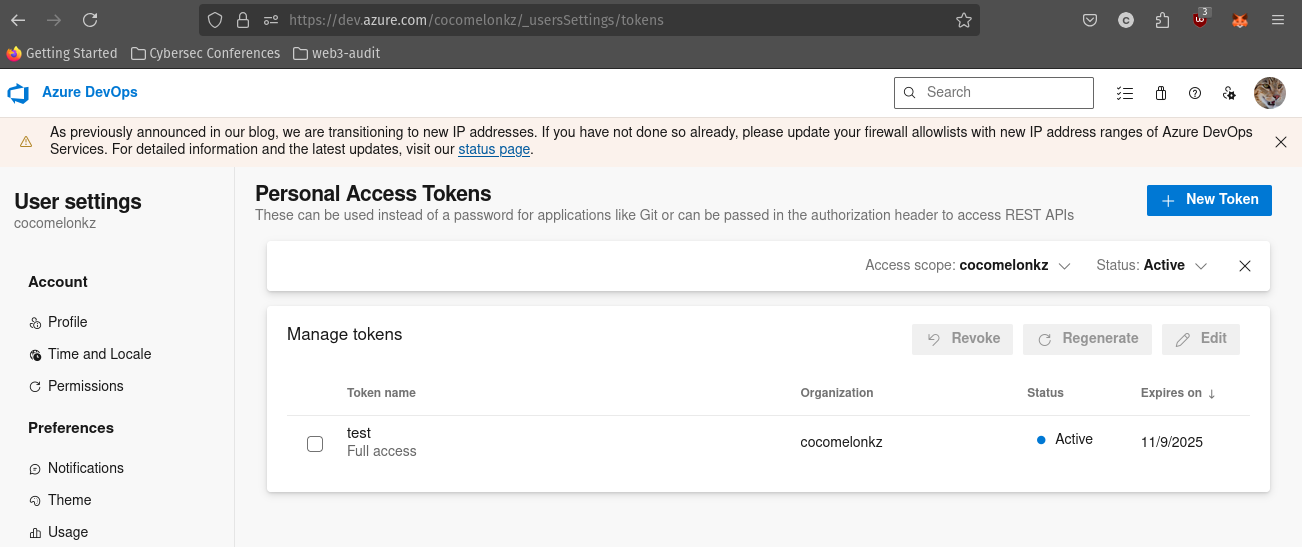
Task: Open the user profile avatar
Action: pyautogui.click(x=1270, y=93)
